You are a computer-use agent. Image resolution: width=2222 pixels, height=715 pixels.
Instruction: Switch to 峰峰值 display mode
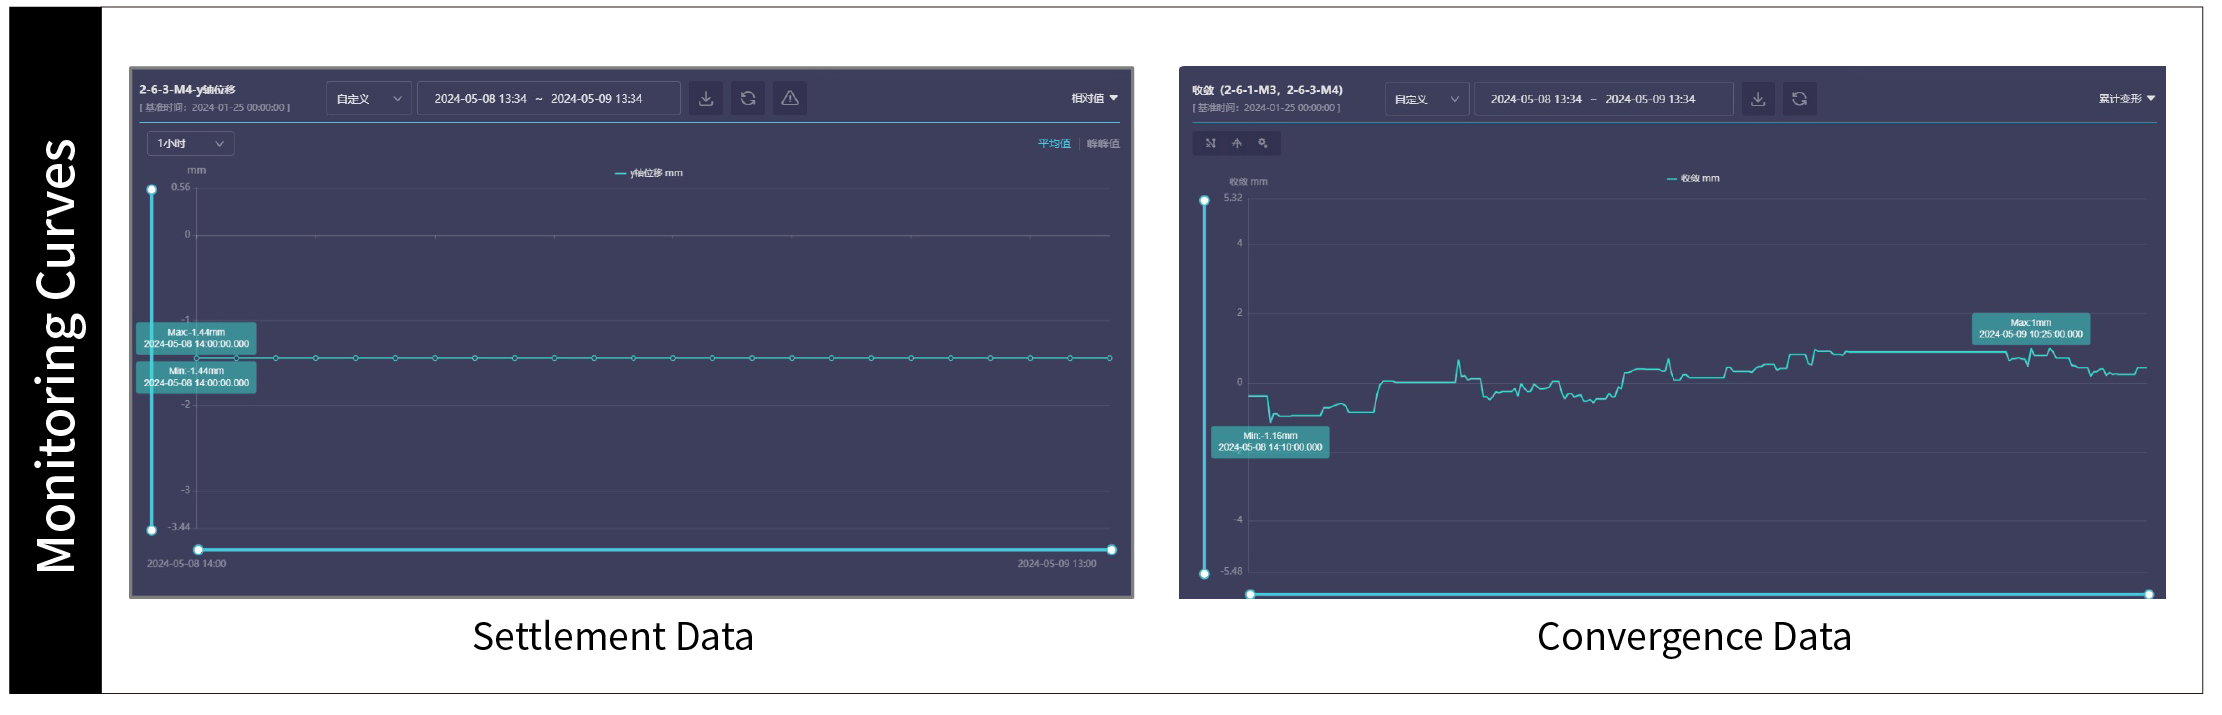pos(1103,144)
